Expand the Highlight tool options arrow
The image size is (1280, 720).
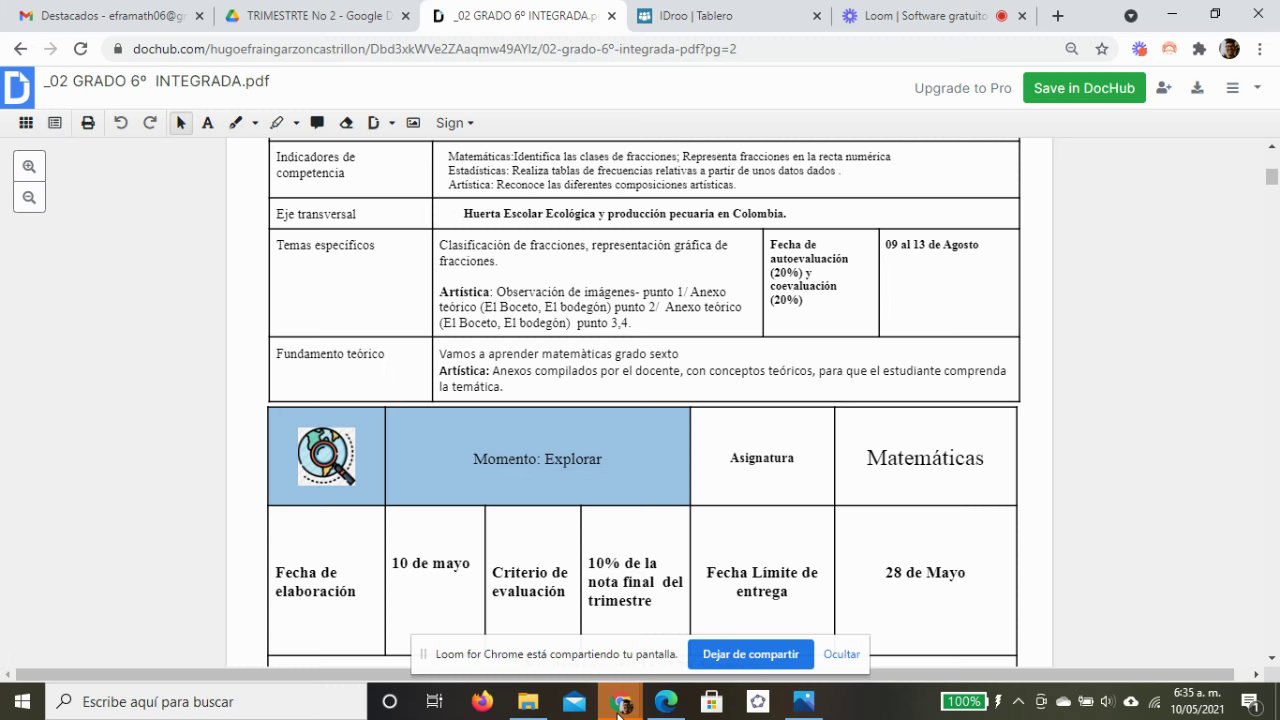click(296, 123)
